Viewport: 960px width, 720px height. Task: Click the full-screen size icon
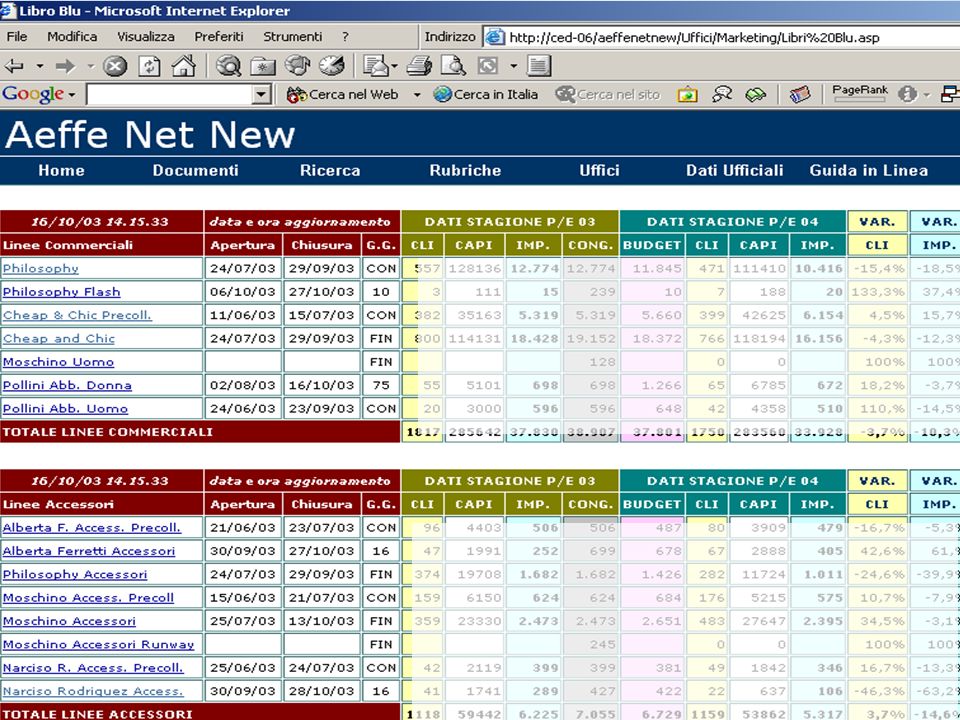click(488, 66)
